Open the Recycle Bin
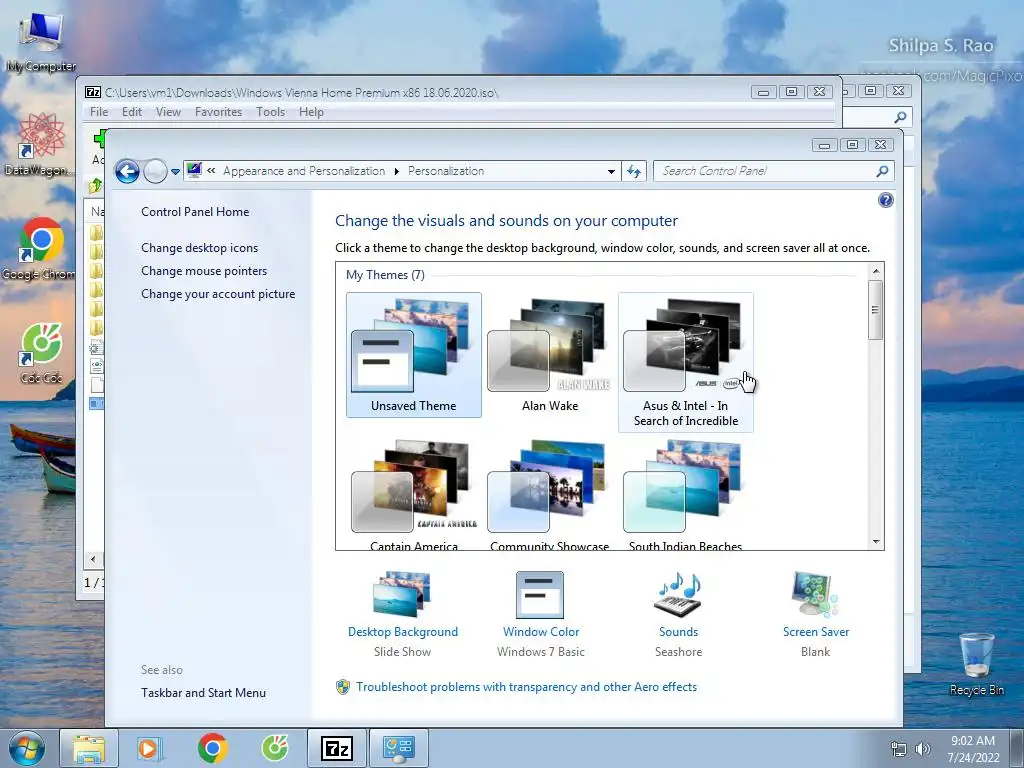Image resolution: width=1024 pixels, height=768 pixels. tap(977, 664)
